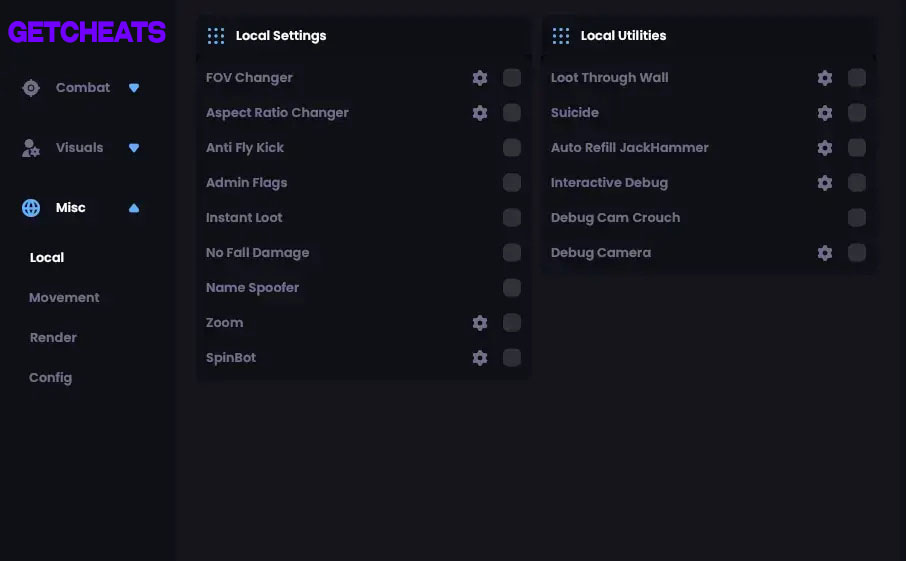Expand the Visuals section arrow

(x=134, y=148)
